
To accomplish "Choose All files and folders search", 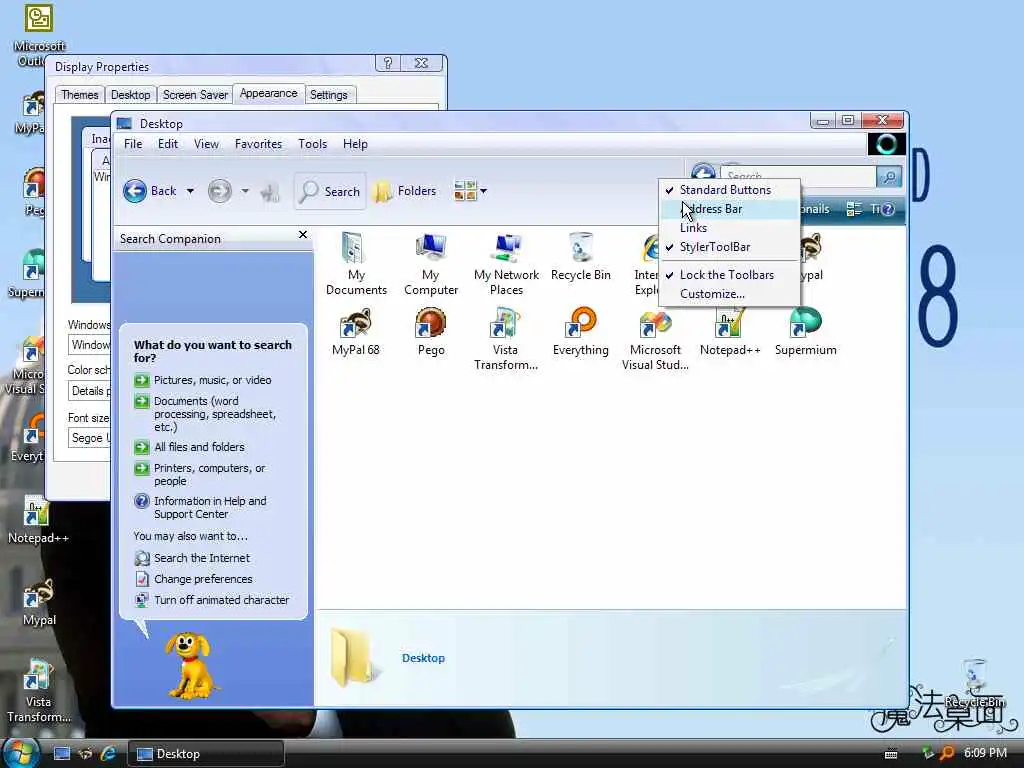I will (x=199, y=447).
